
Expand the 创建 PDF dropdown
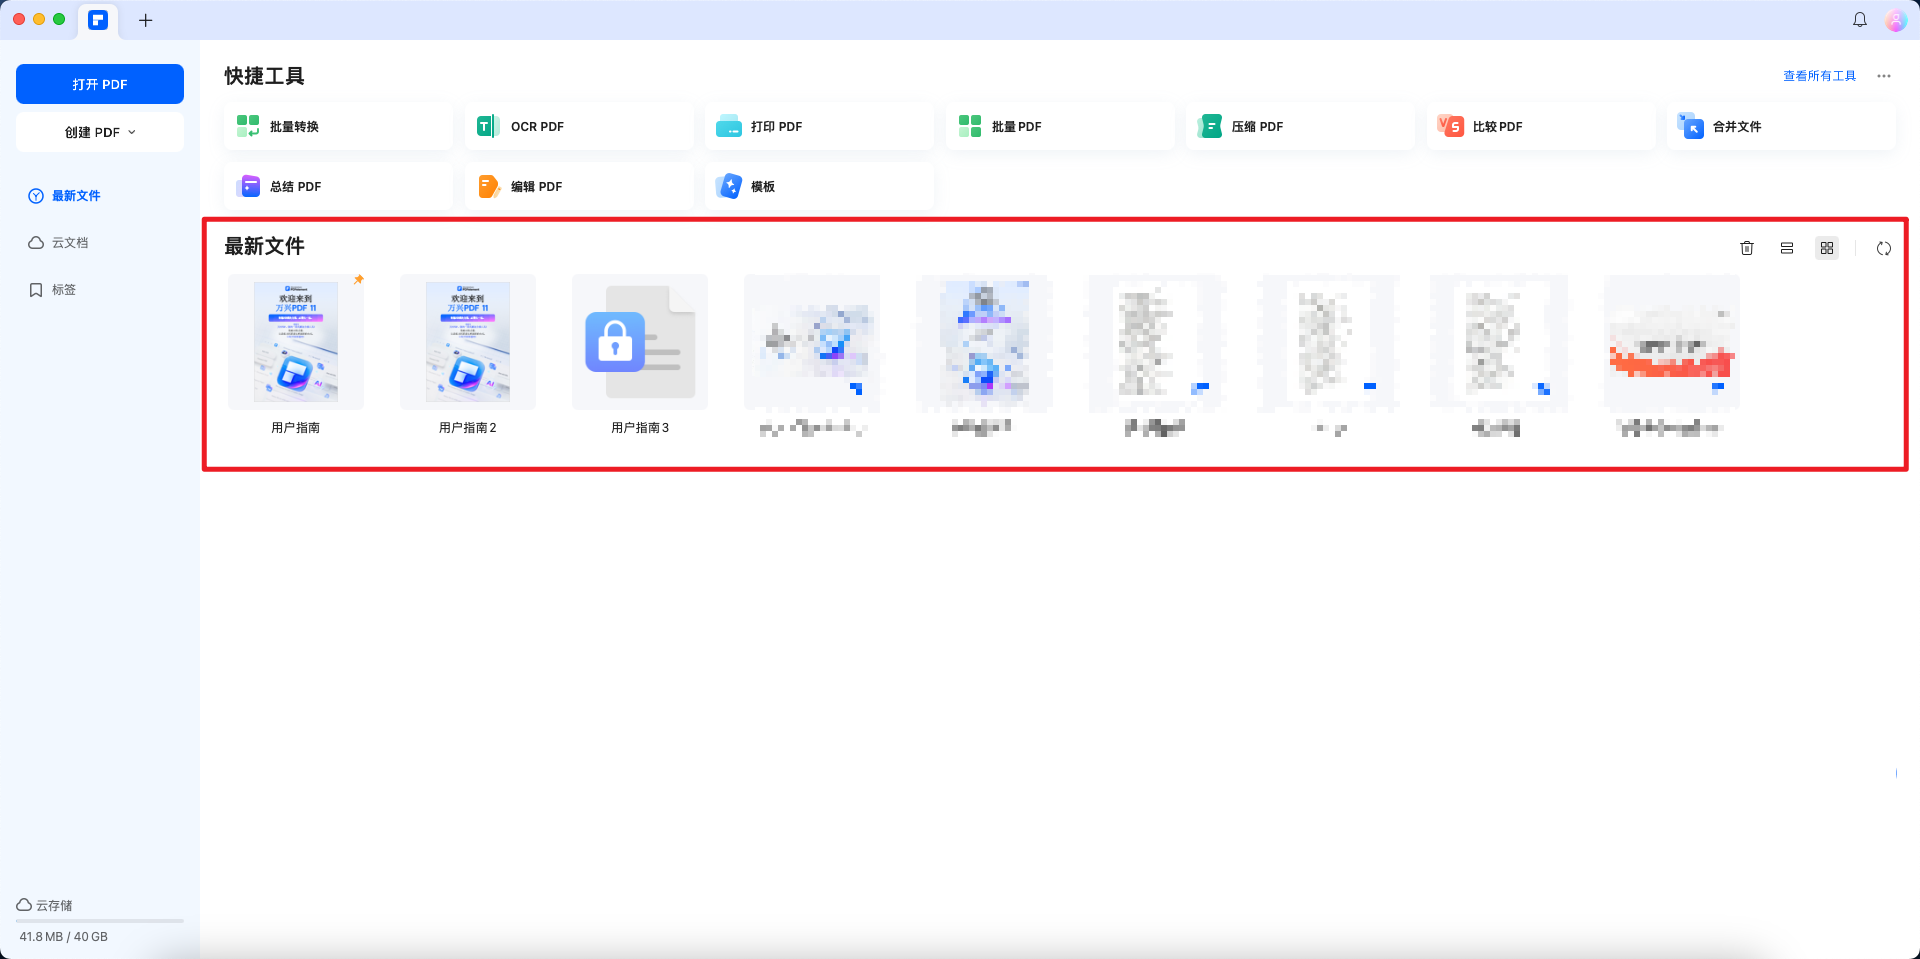(x=100, y=132)
